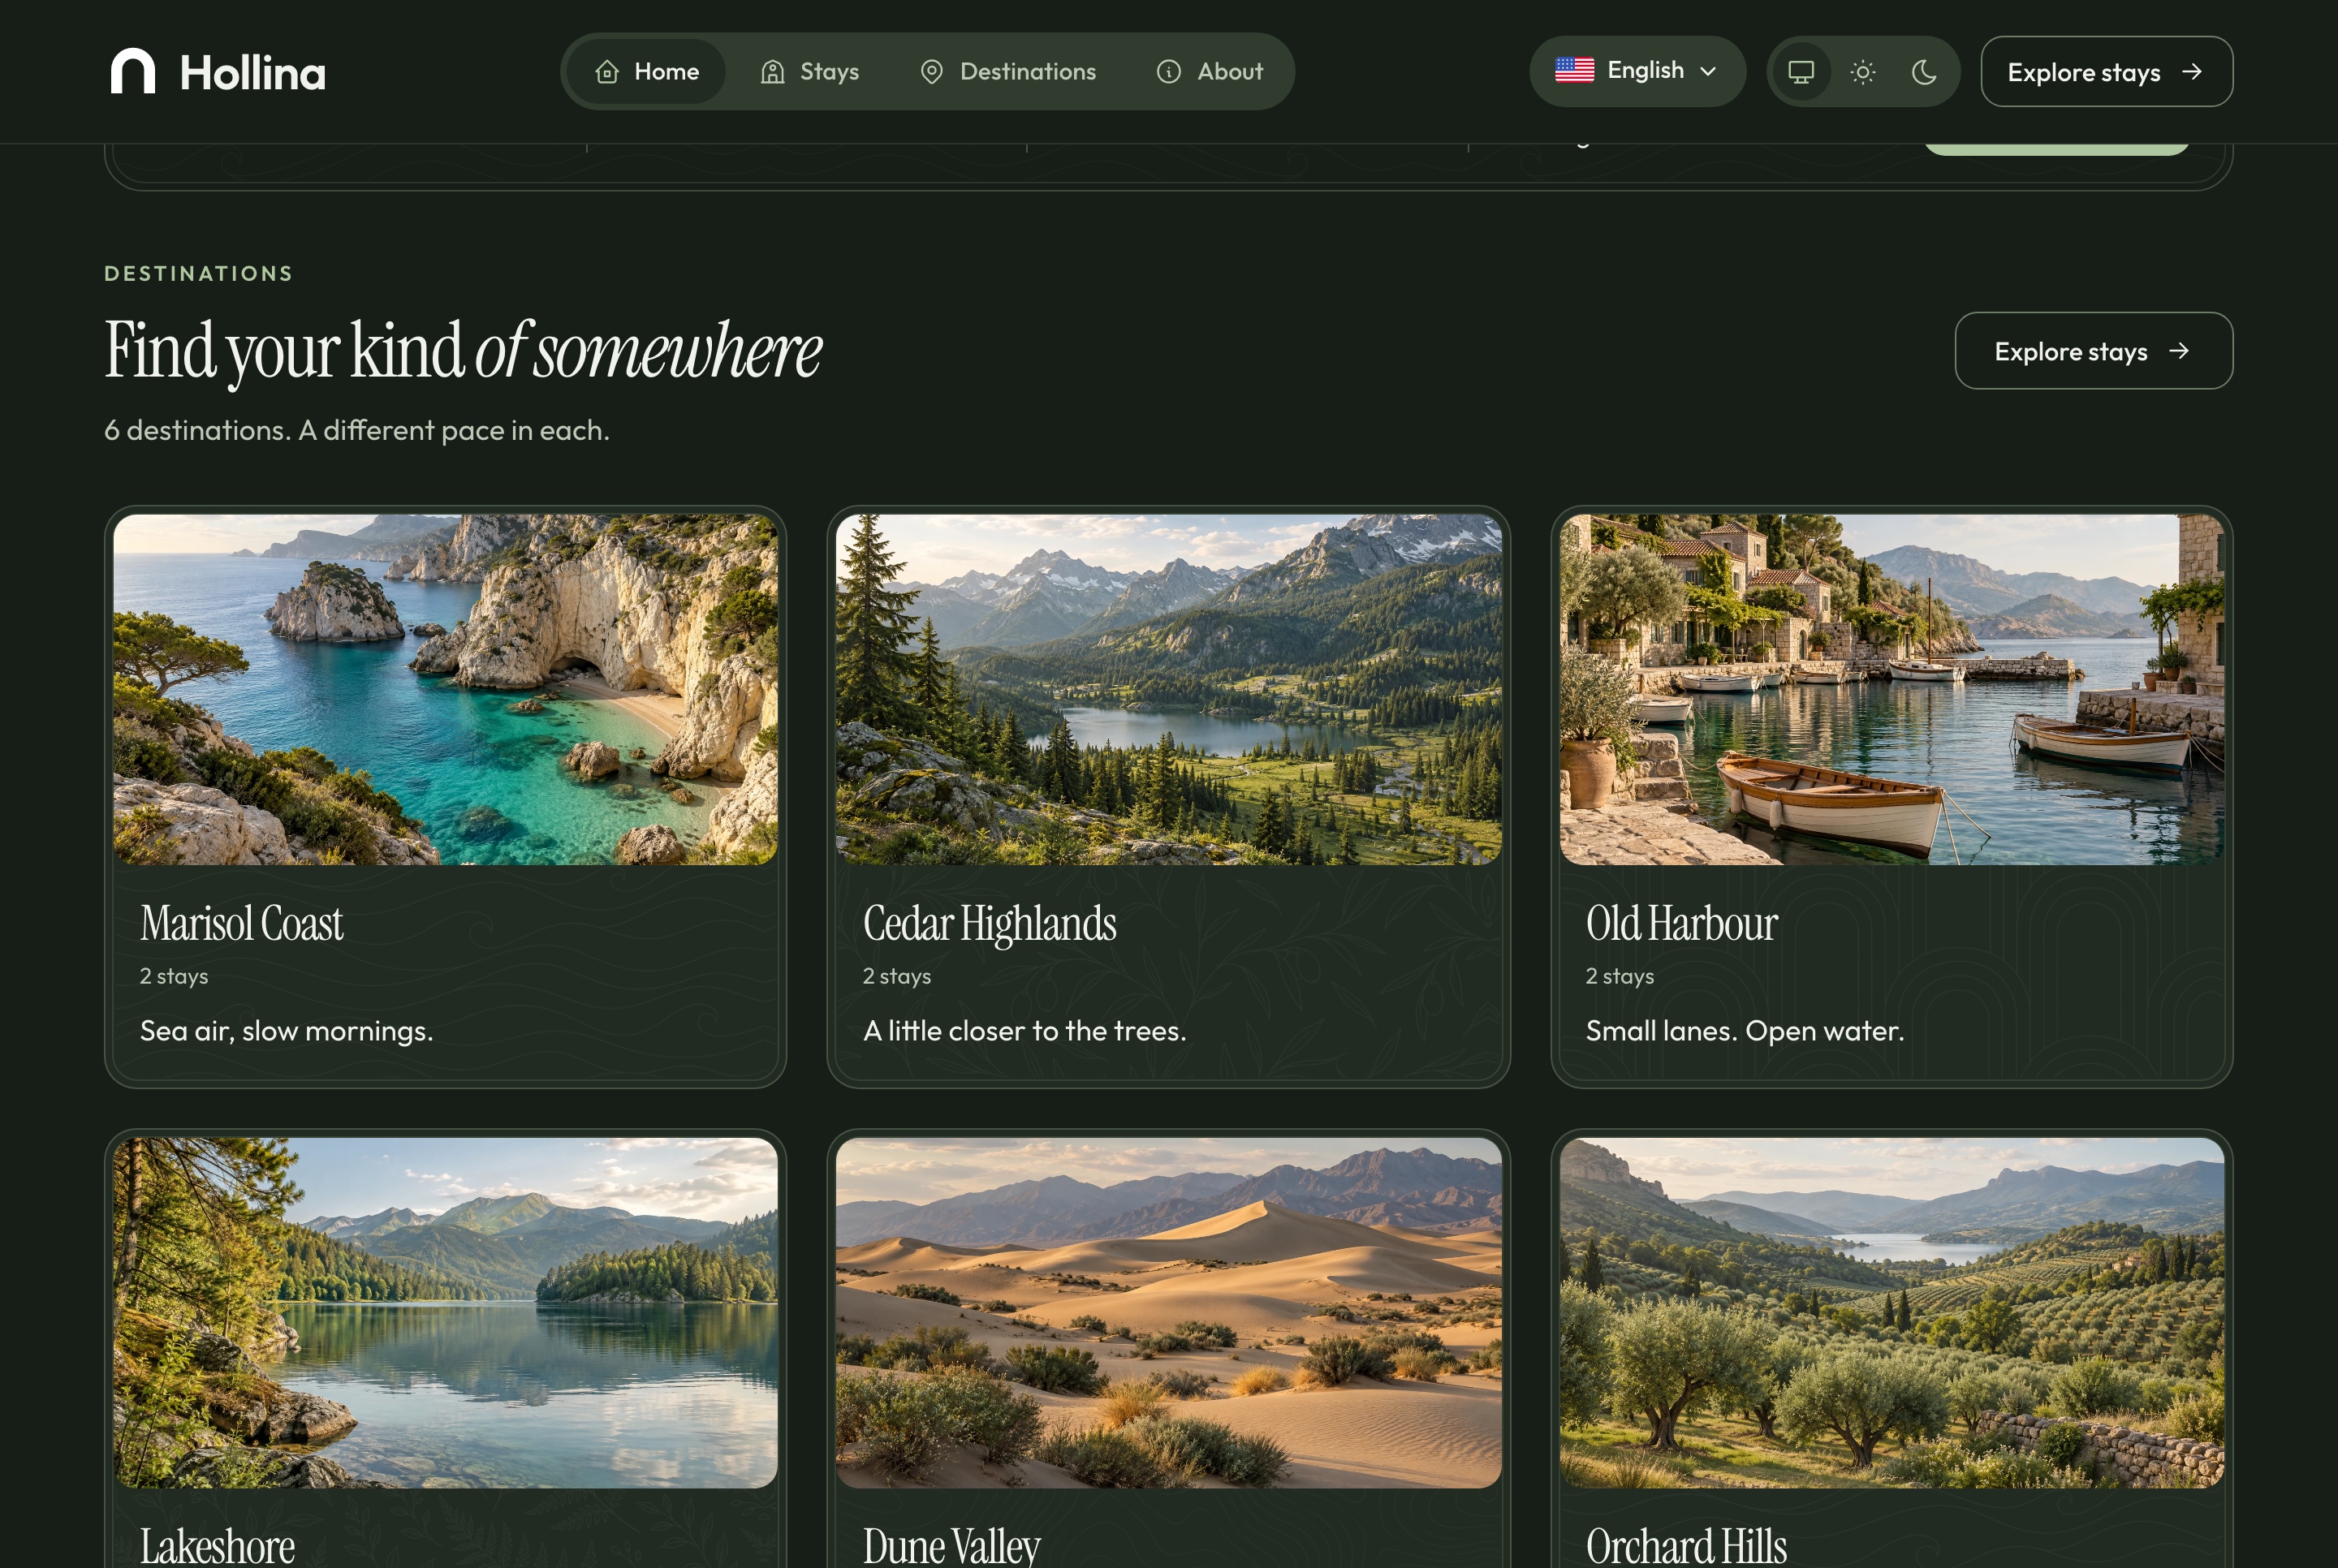Click the Hollina brand name

[x=253, y=73]
